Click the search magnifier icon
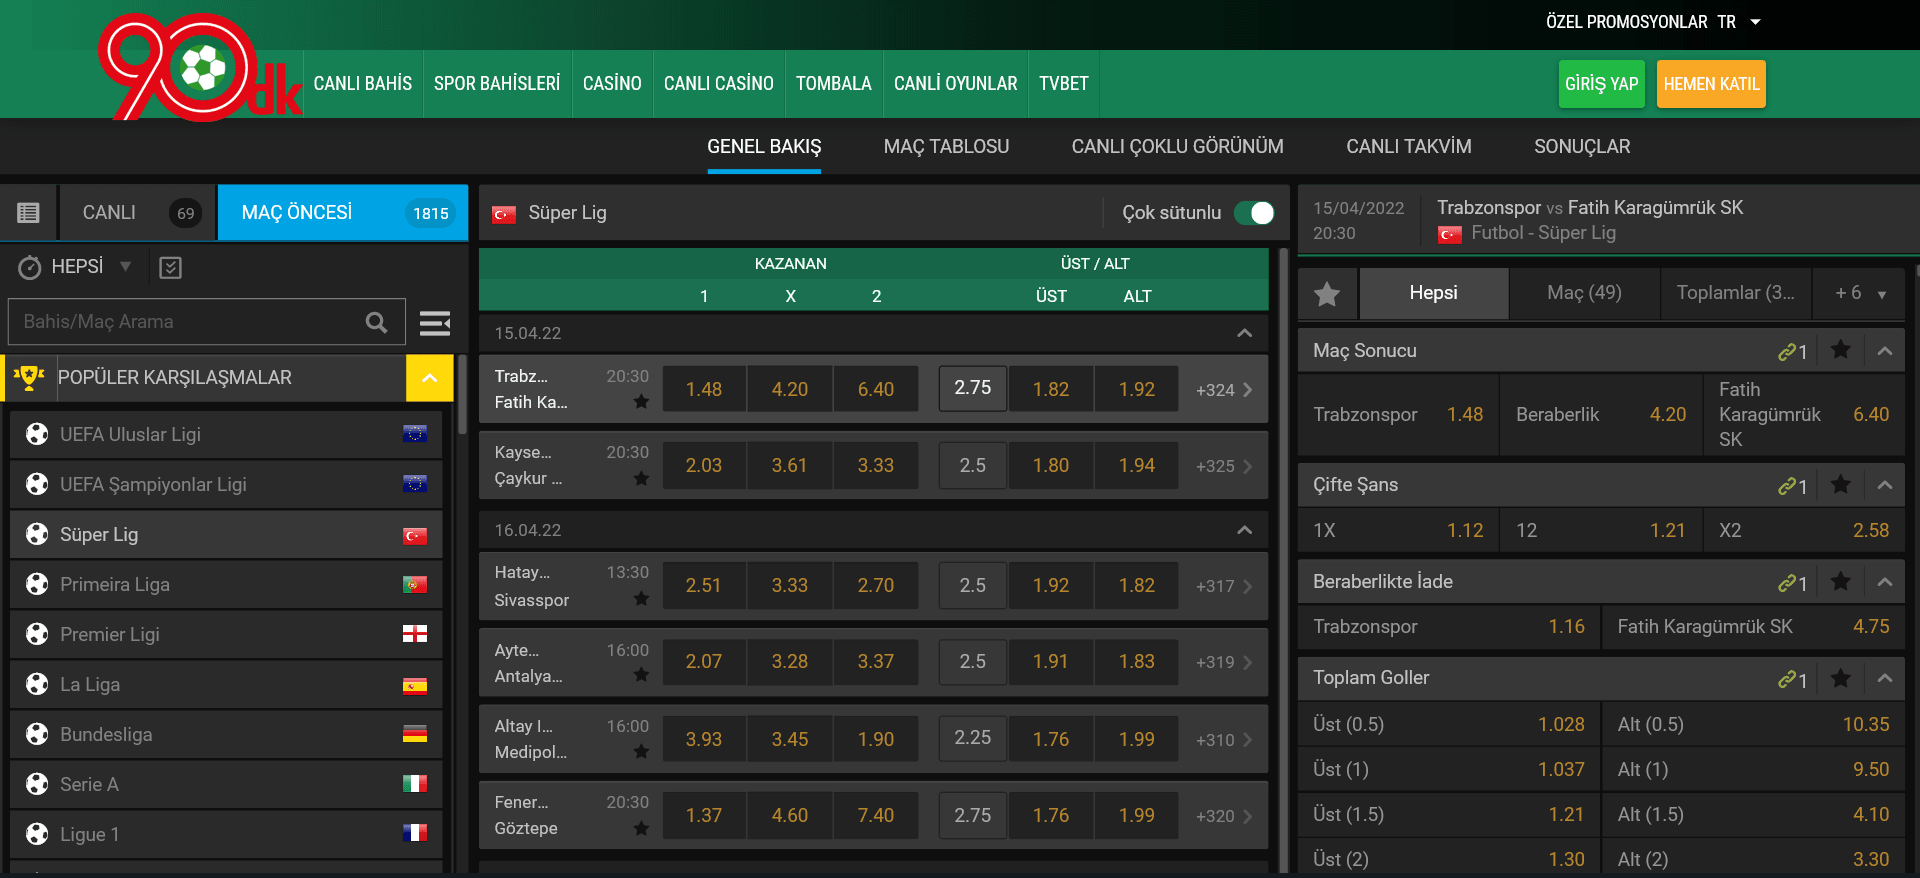This screenshot has width=1920, height=878. (376, 322)
